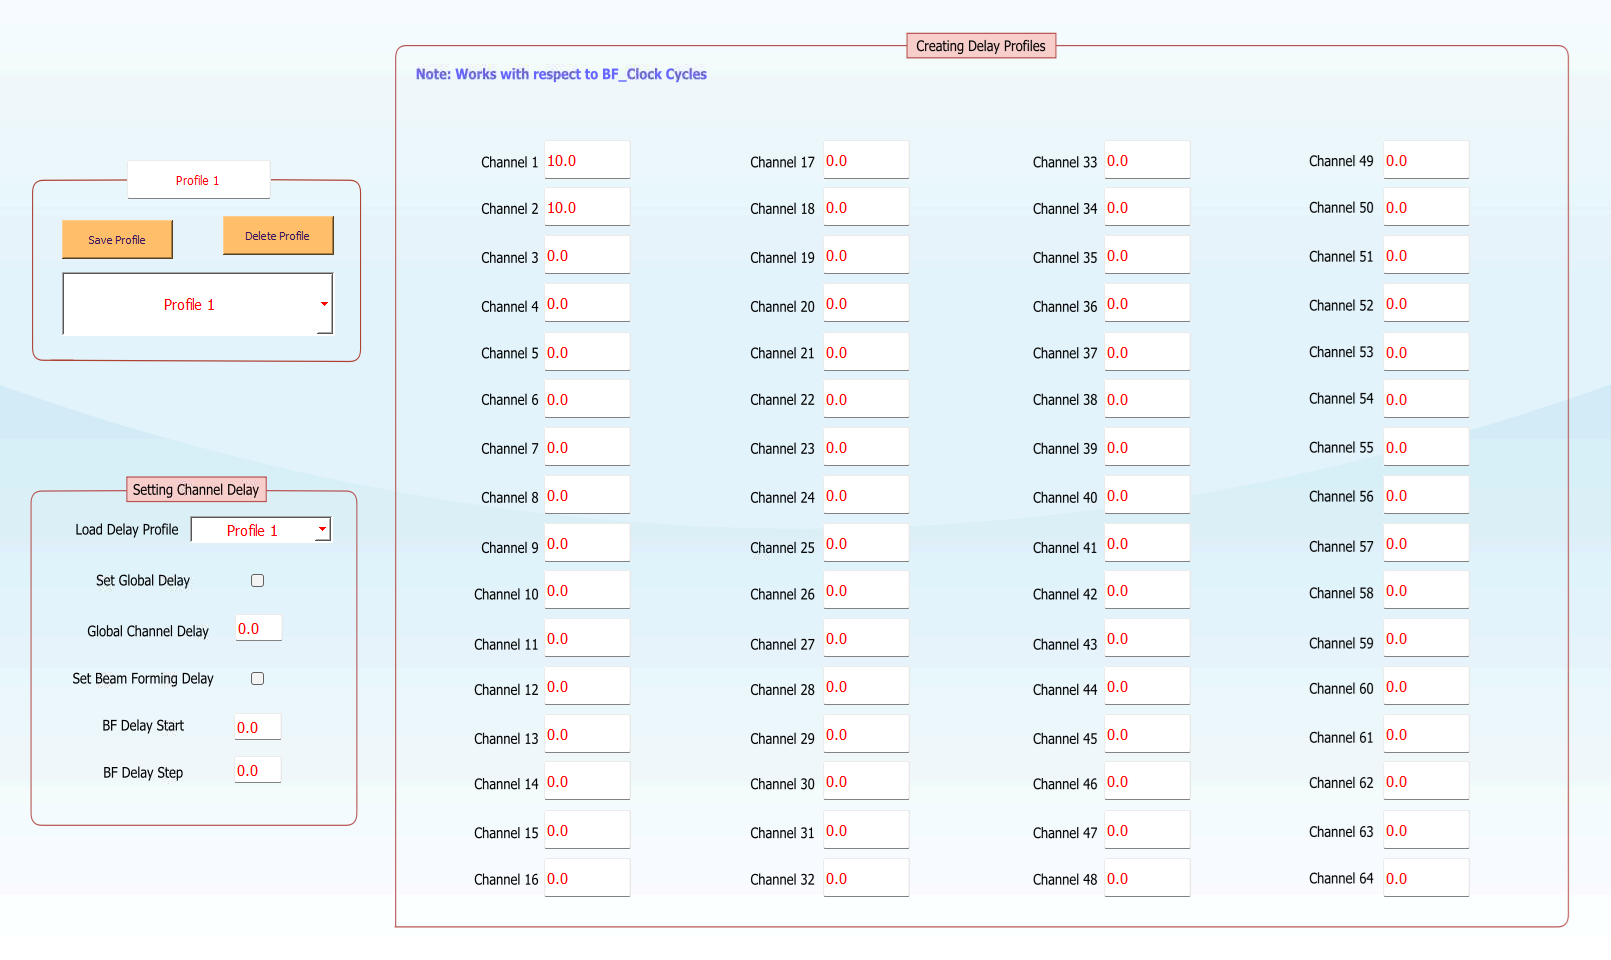Select the Channel 17 delay field

[865, 159]
